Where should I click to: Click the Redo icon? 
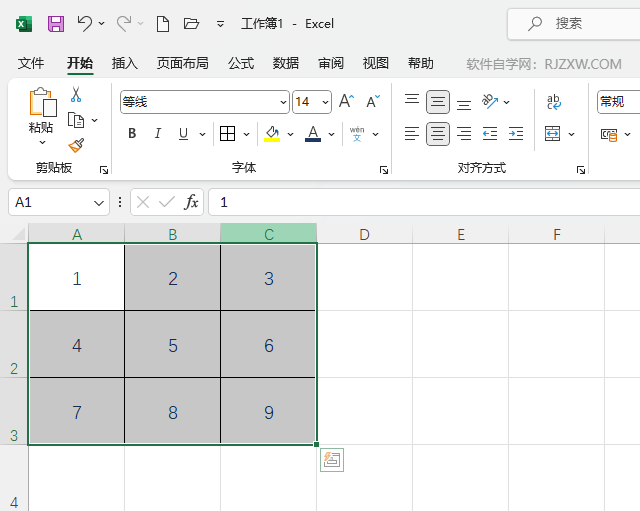[x=124, y=23]
